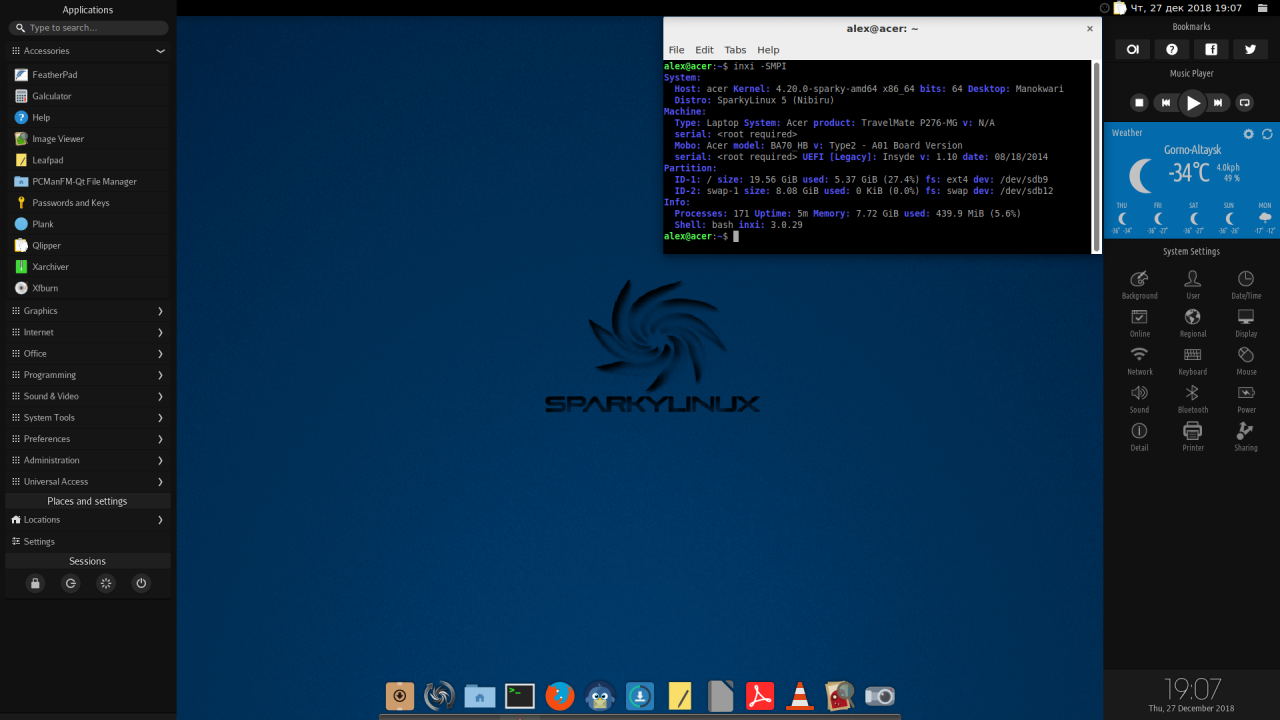Open Regional system settings

[x=1192, y=323]
